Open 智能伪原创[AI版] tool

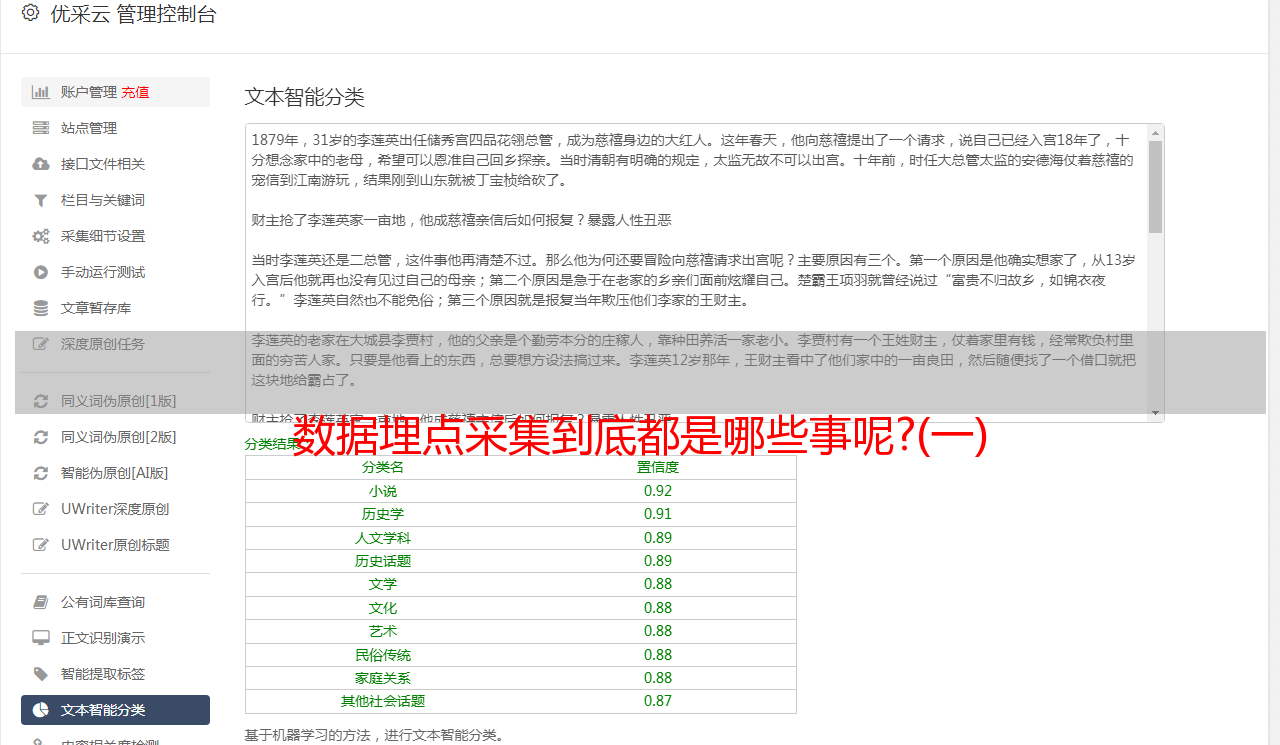[x=115, y=473]
